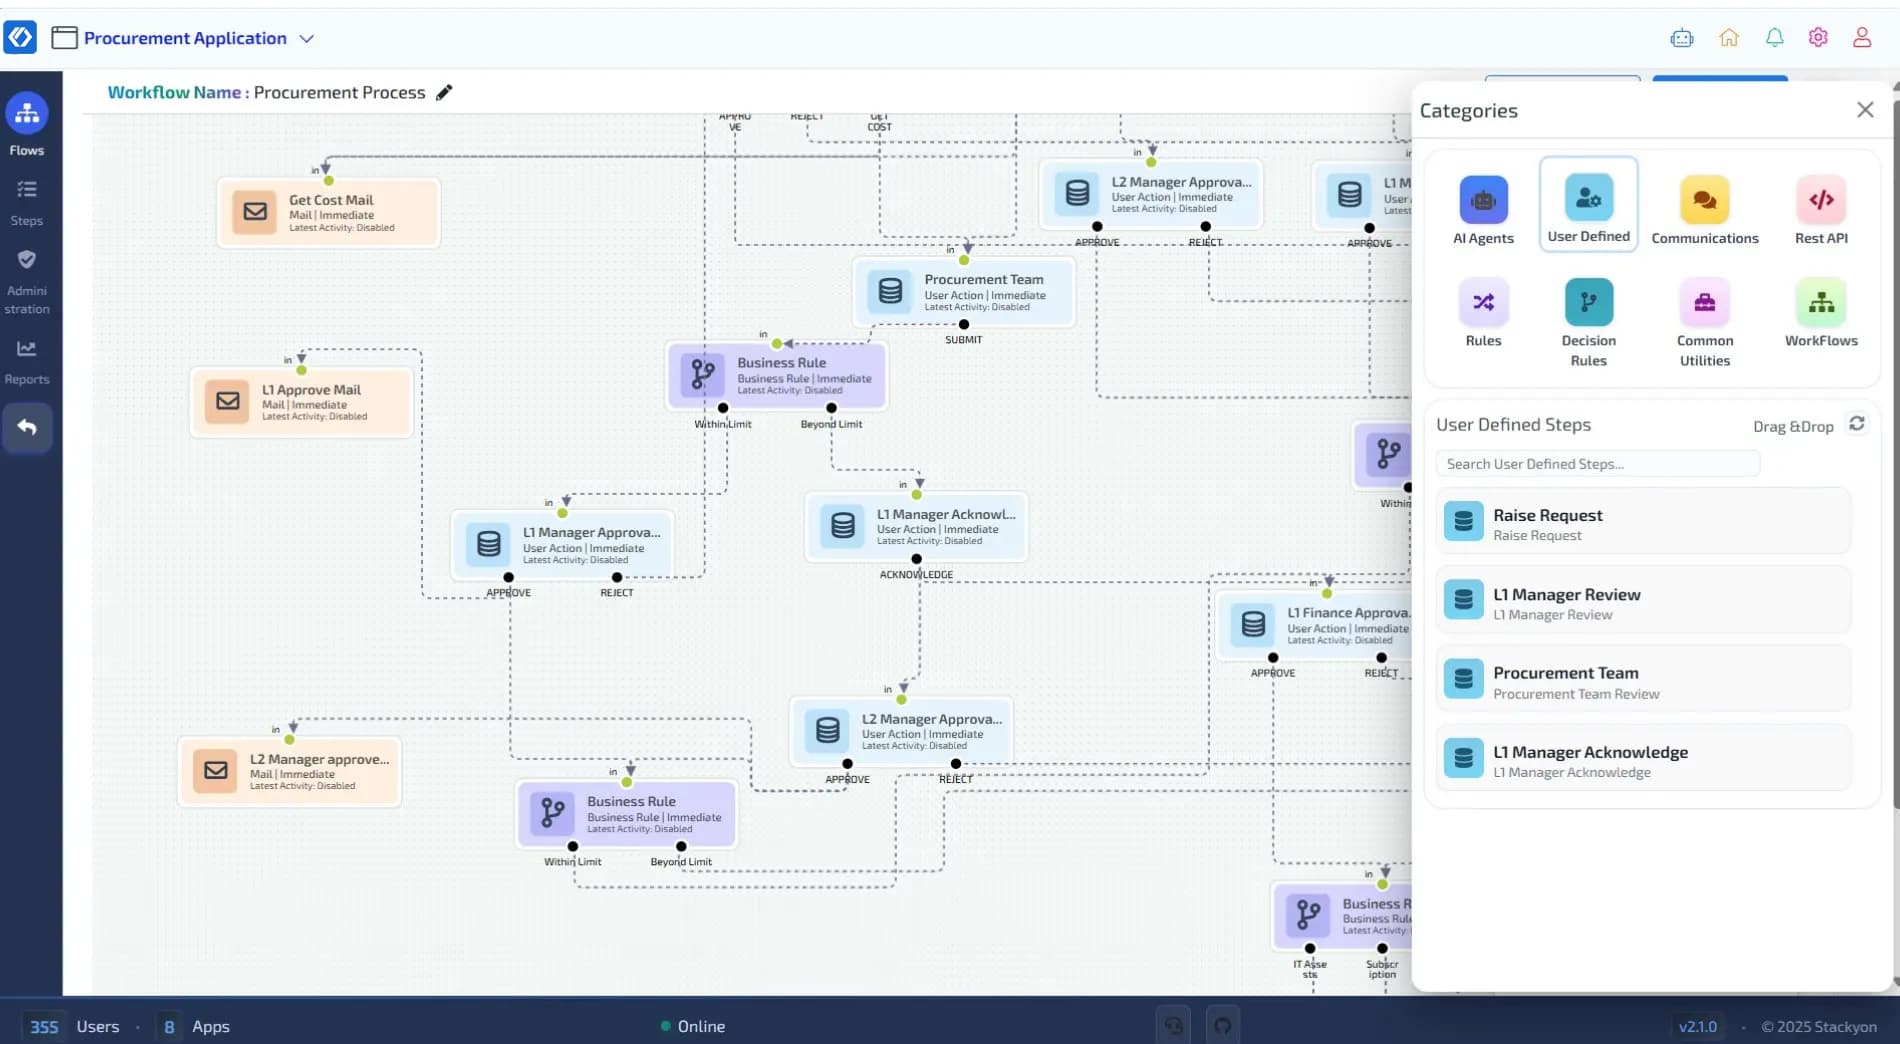The image size is (1900, 1044).
Task: Click the Search User Defined Steps field
Action: [1597, 463]
